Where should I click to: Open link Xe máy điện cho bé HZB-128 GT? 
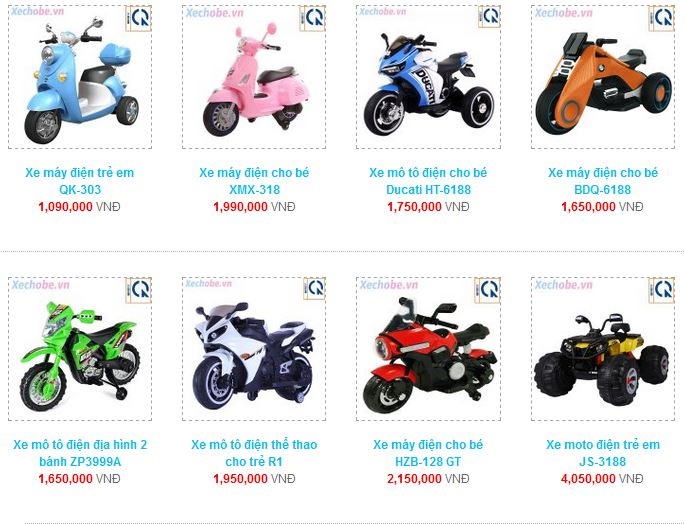(428, 453)
